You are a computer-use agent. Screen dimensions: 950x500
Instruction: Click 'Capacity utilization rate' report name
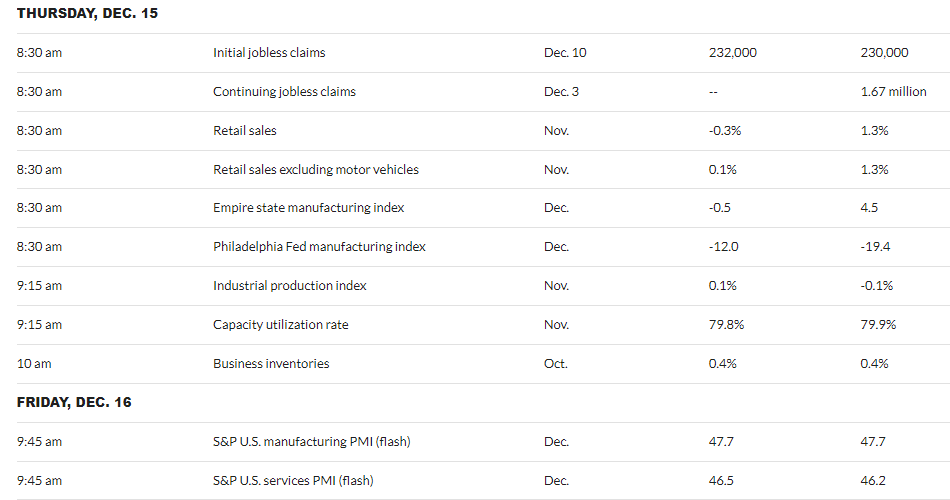(281, 324)
